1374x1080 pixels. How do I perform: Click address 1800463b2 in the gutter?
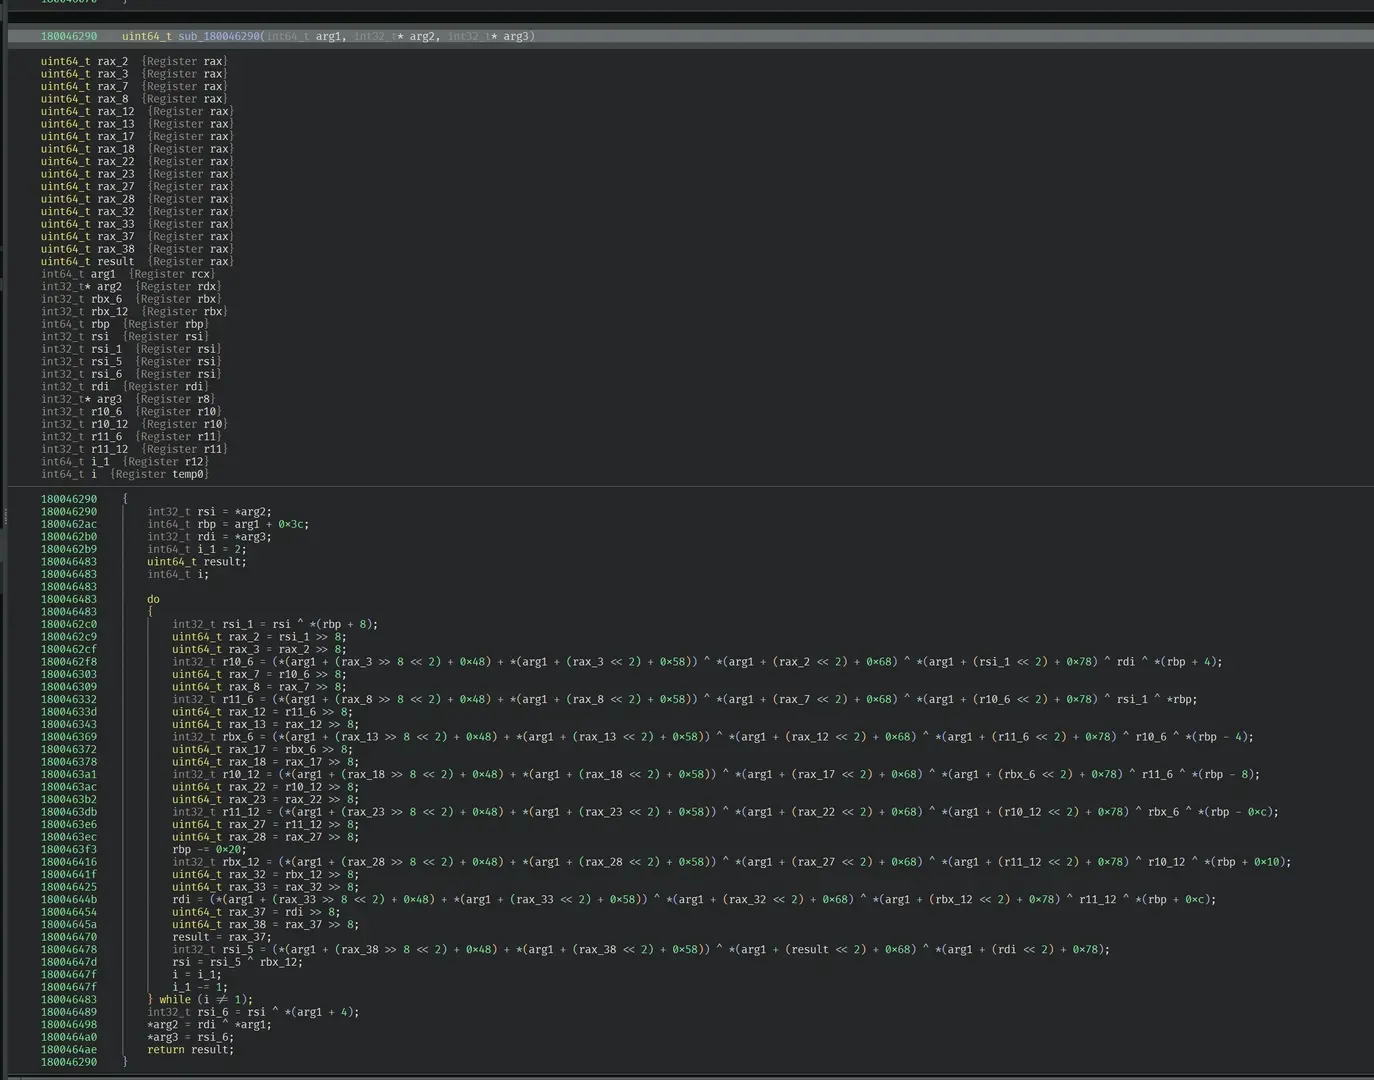[x=69, y=799]
